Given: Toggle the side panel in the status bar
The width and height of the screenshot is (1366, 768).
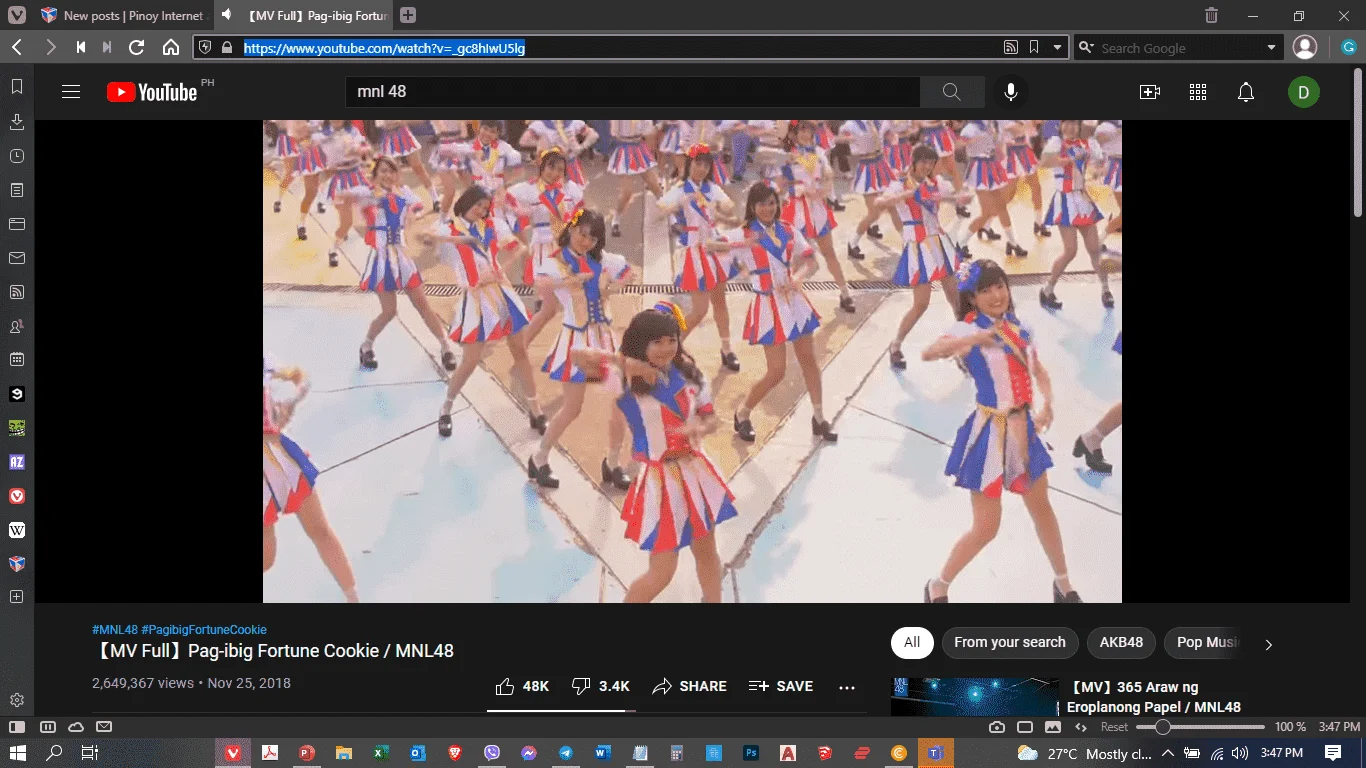Looking at the screenshot, I should pyautogui.click(x=17, y=727).
